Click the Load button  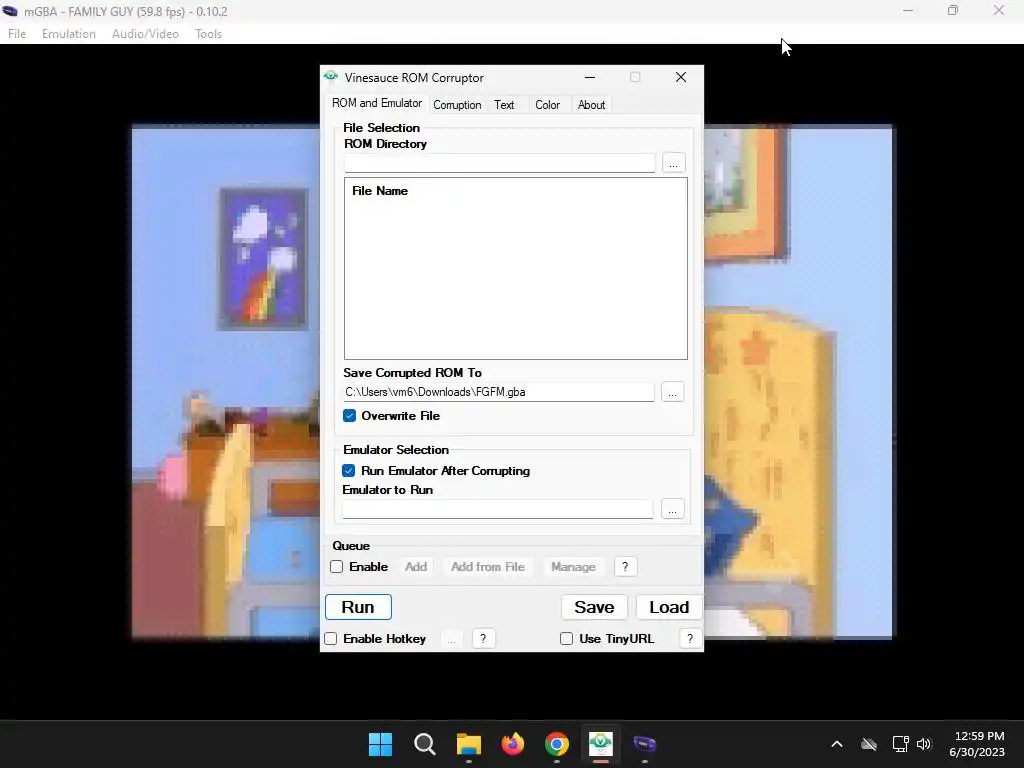[669, 607]
